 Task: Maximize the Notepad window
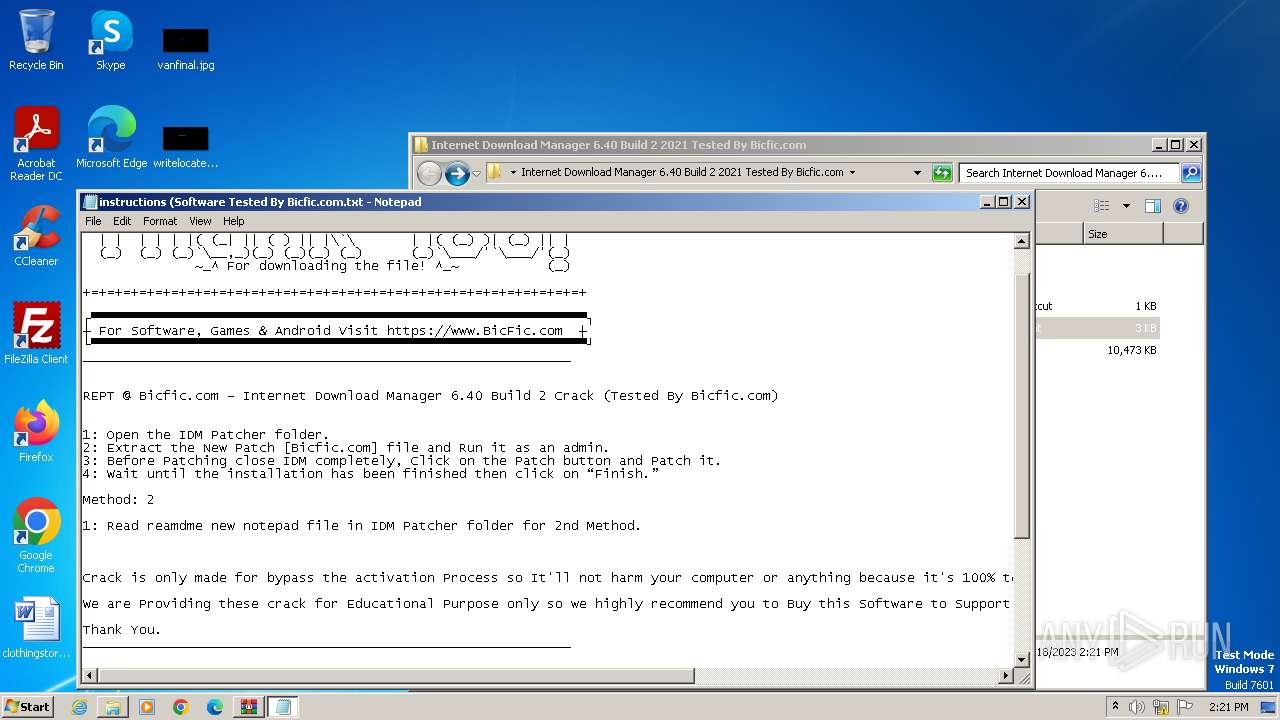[x=1004, y=202]
